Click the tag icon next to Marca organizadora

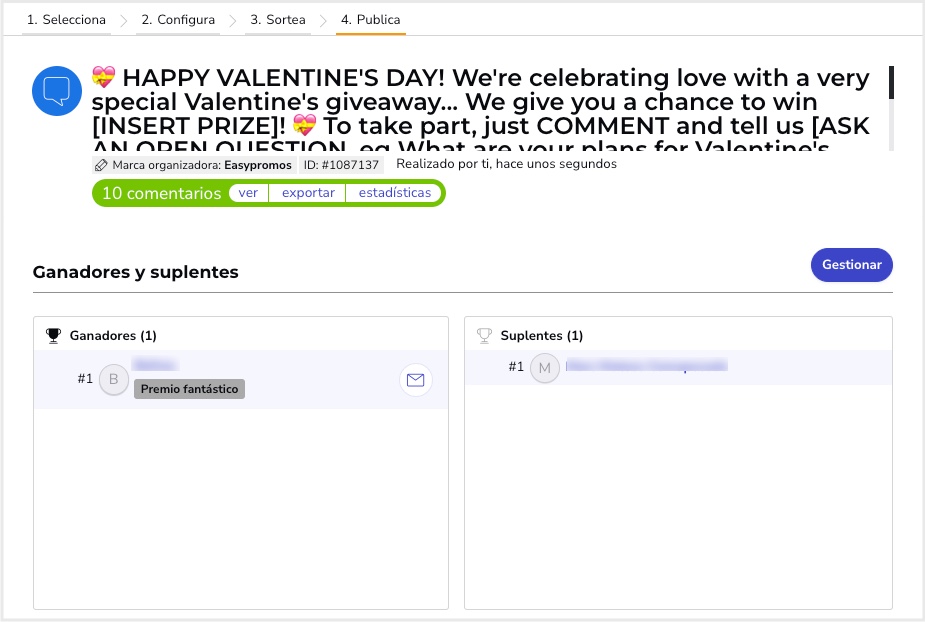101,165
